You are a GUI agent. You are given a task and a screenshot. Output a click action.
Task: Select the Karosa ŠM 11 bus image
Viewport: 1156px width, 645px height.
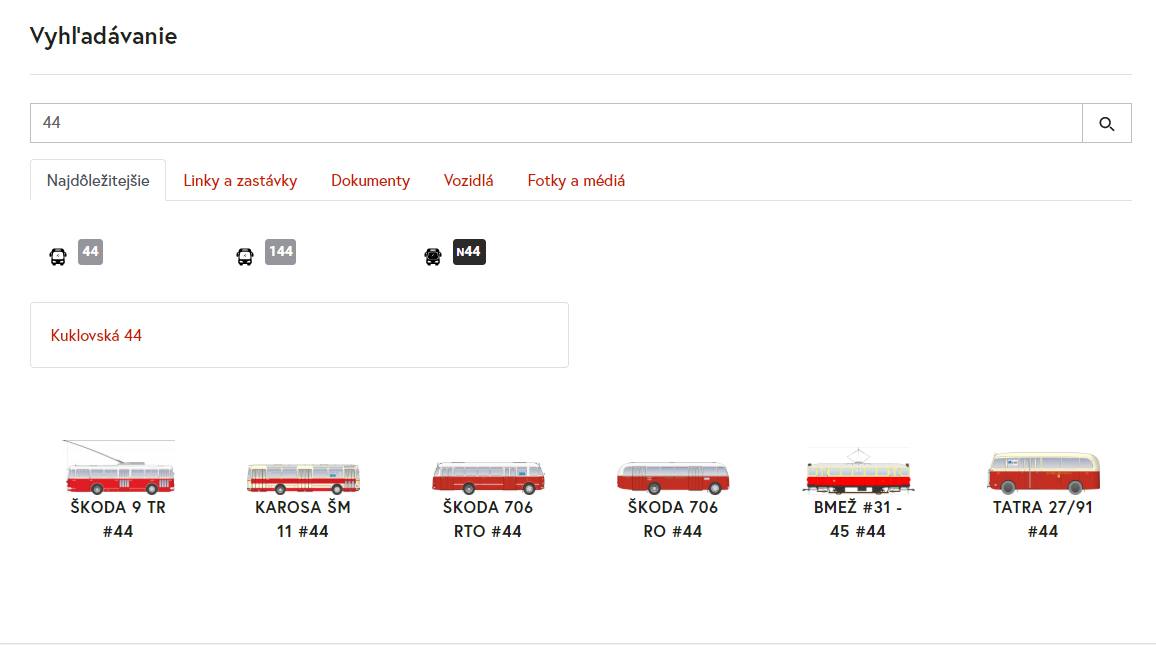tap(303, 478)
